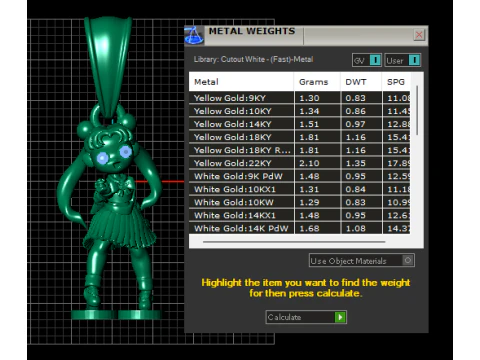Click the green arrow on Calculate

click(x=340, y=317)
